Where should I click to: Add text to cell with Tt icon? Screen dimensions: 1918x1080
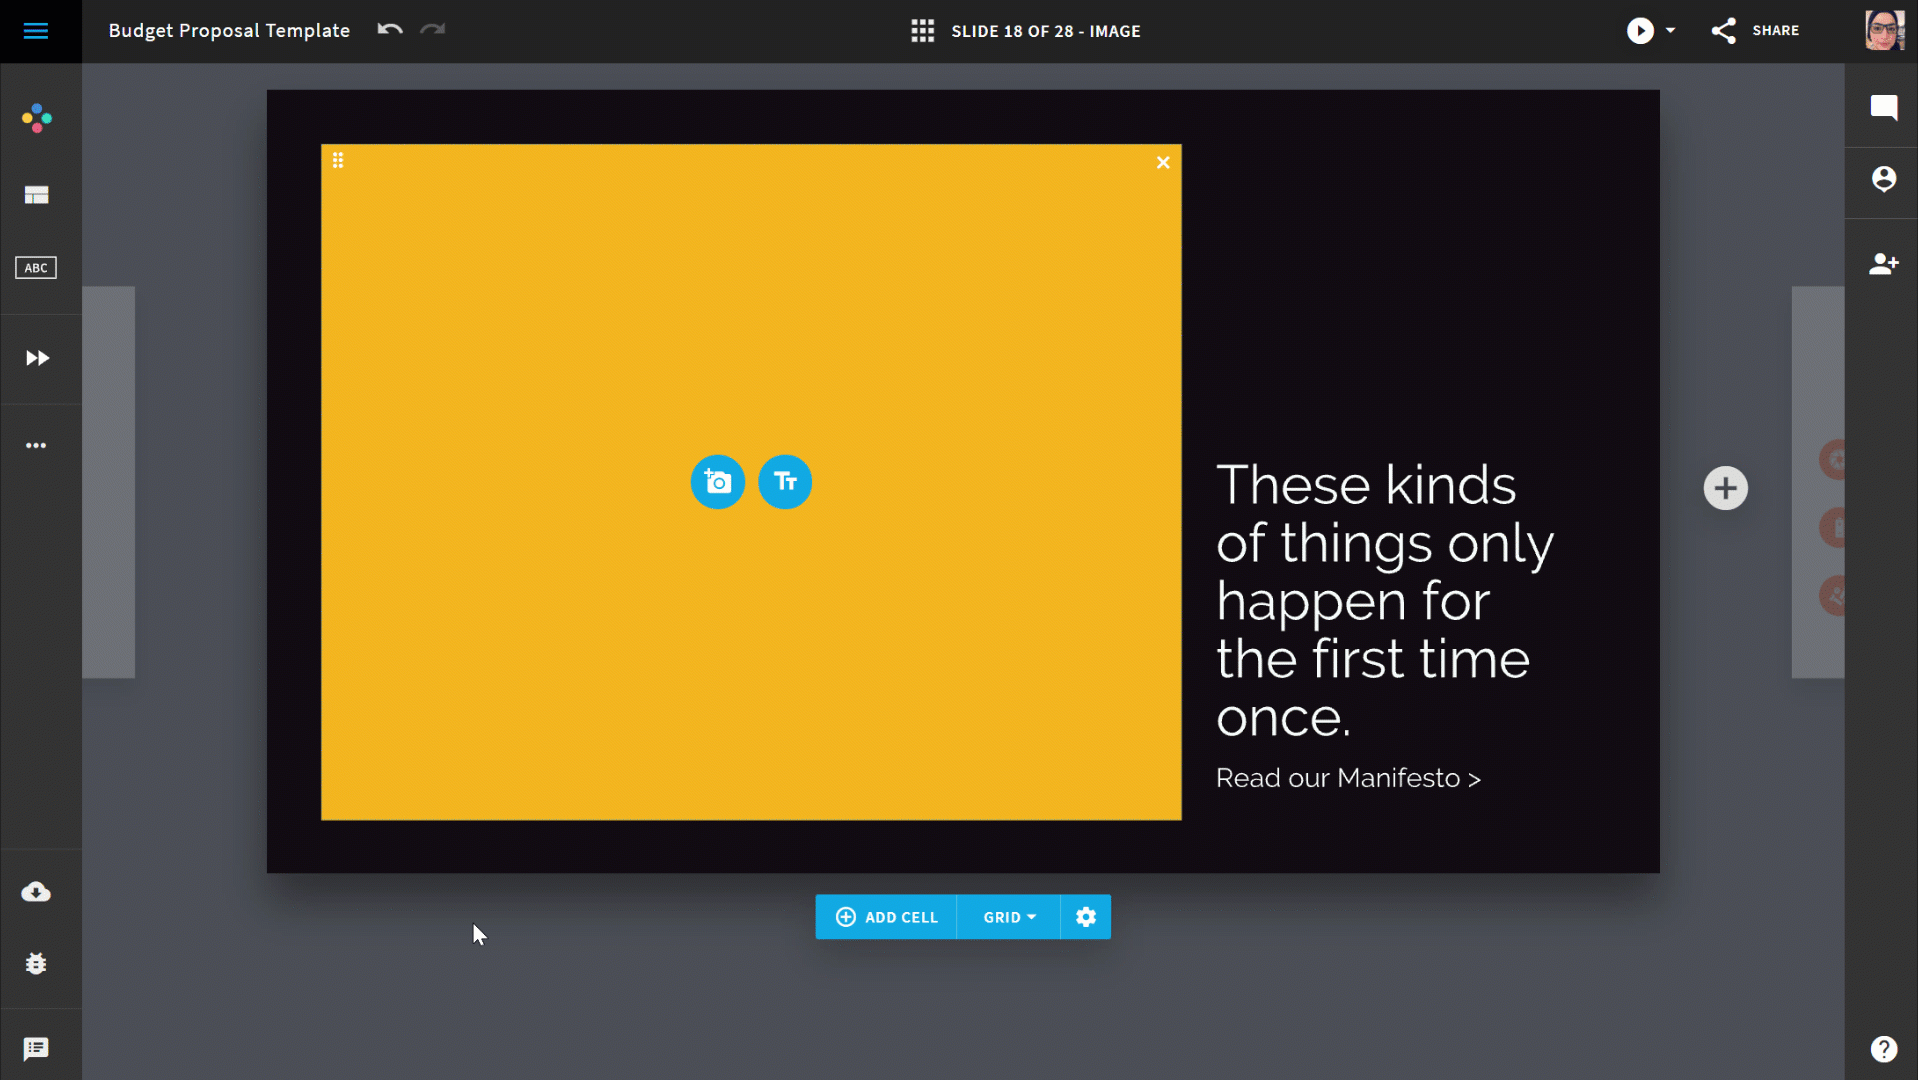click(785, 482)
